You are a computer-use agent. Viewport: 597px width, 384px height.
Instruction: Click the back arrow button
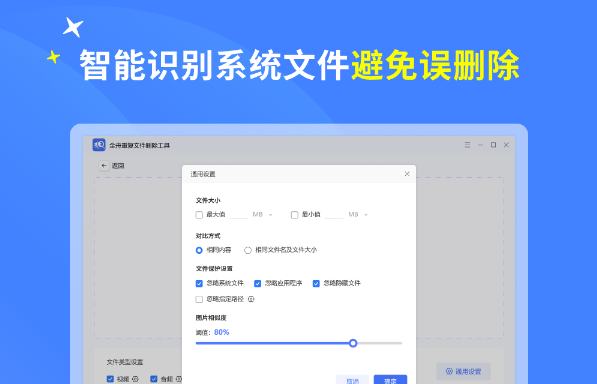pyautogui.click(x=104, y=166)
